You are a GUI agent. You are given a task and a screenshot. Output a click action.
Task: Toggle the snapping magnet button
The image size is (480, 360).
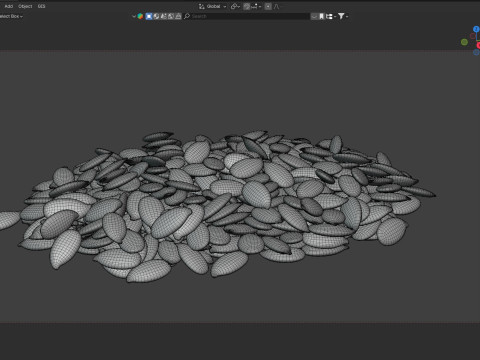point(247,6)
